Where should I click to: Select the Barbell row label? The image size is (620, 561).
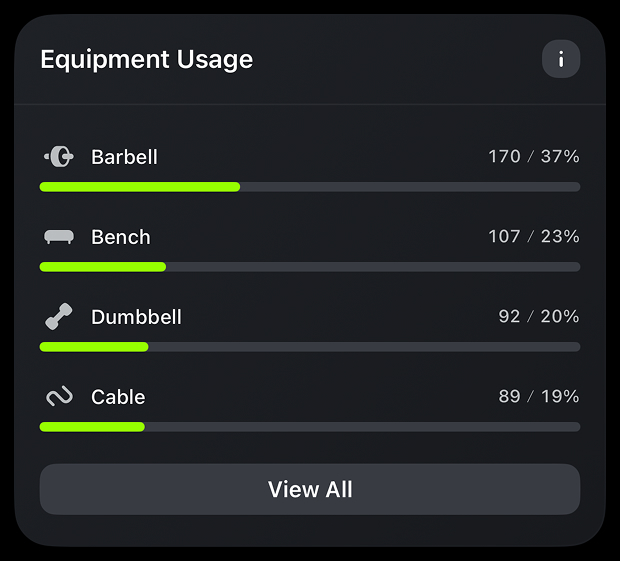tap(124, 157)
